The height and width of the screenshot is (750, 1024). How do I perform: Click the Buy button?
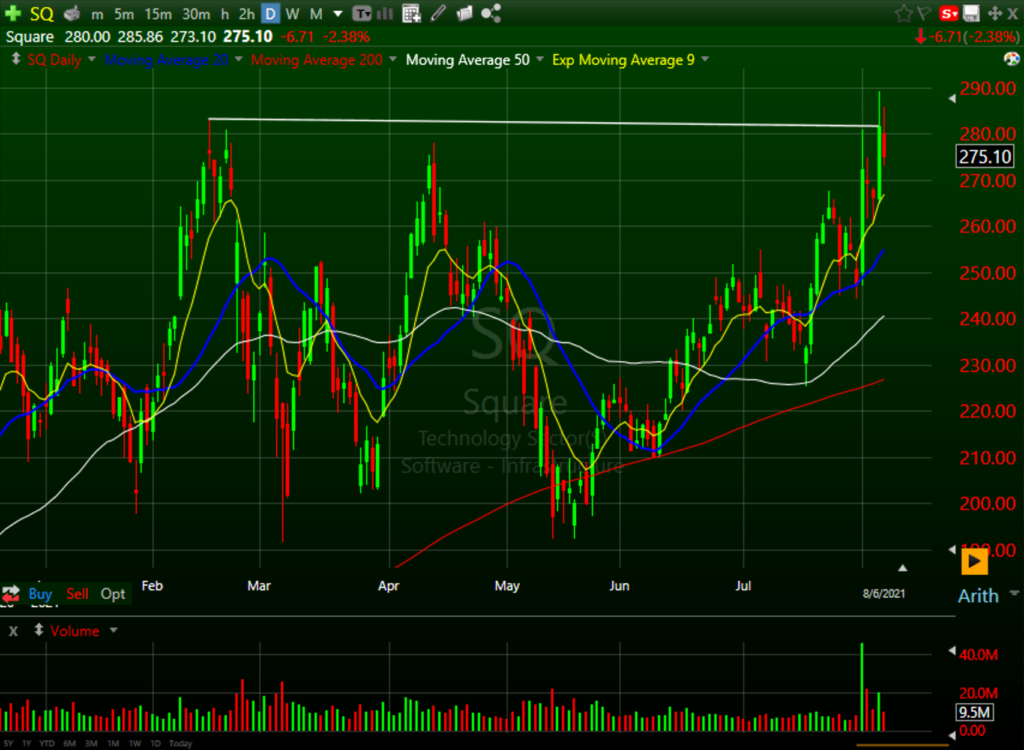click(x=40, y=594)
